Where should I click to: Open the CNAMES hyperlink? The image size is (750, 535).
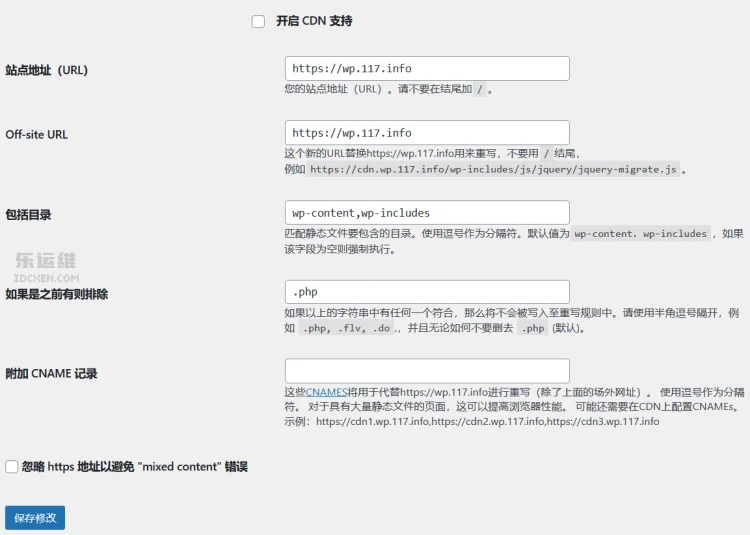click(x=325, y=392)
